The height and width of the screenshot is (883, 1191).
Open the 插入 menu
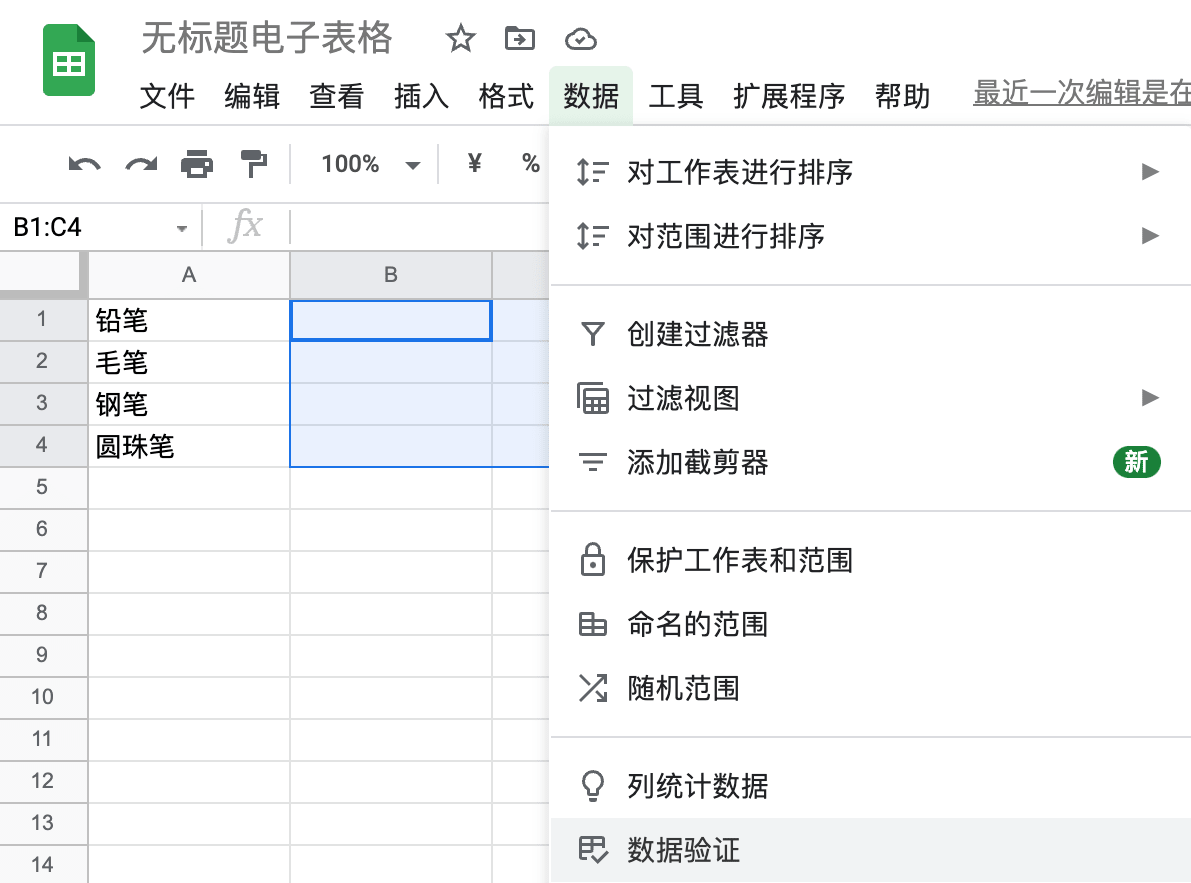coord(422,96)
